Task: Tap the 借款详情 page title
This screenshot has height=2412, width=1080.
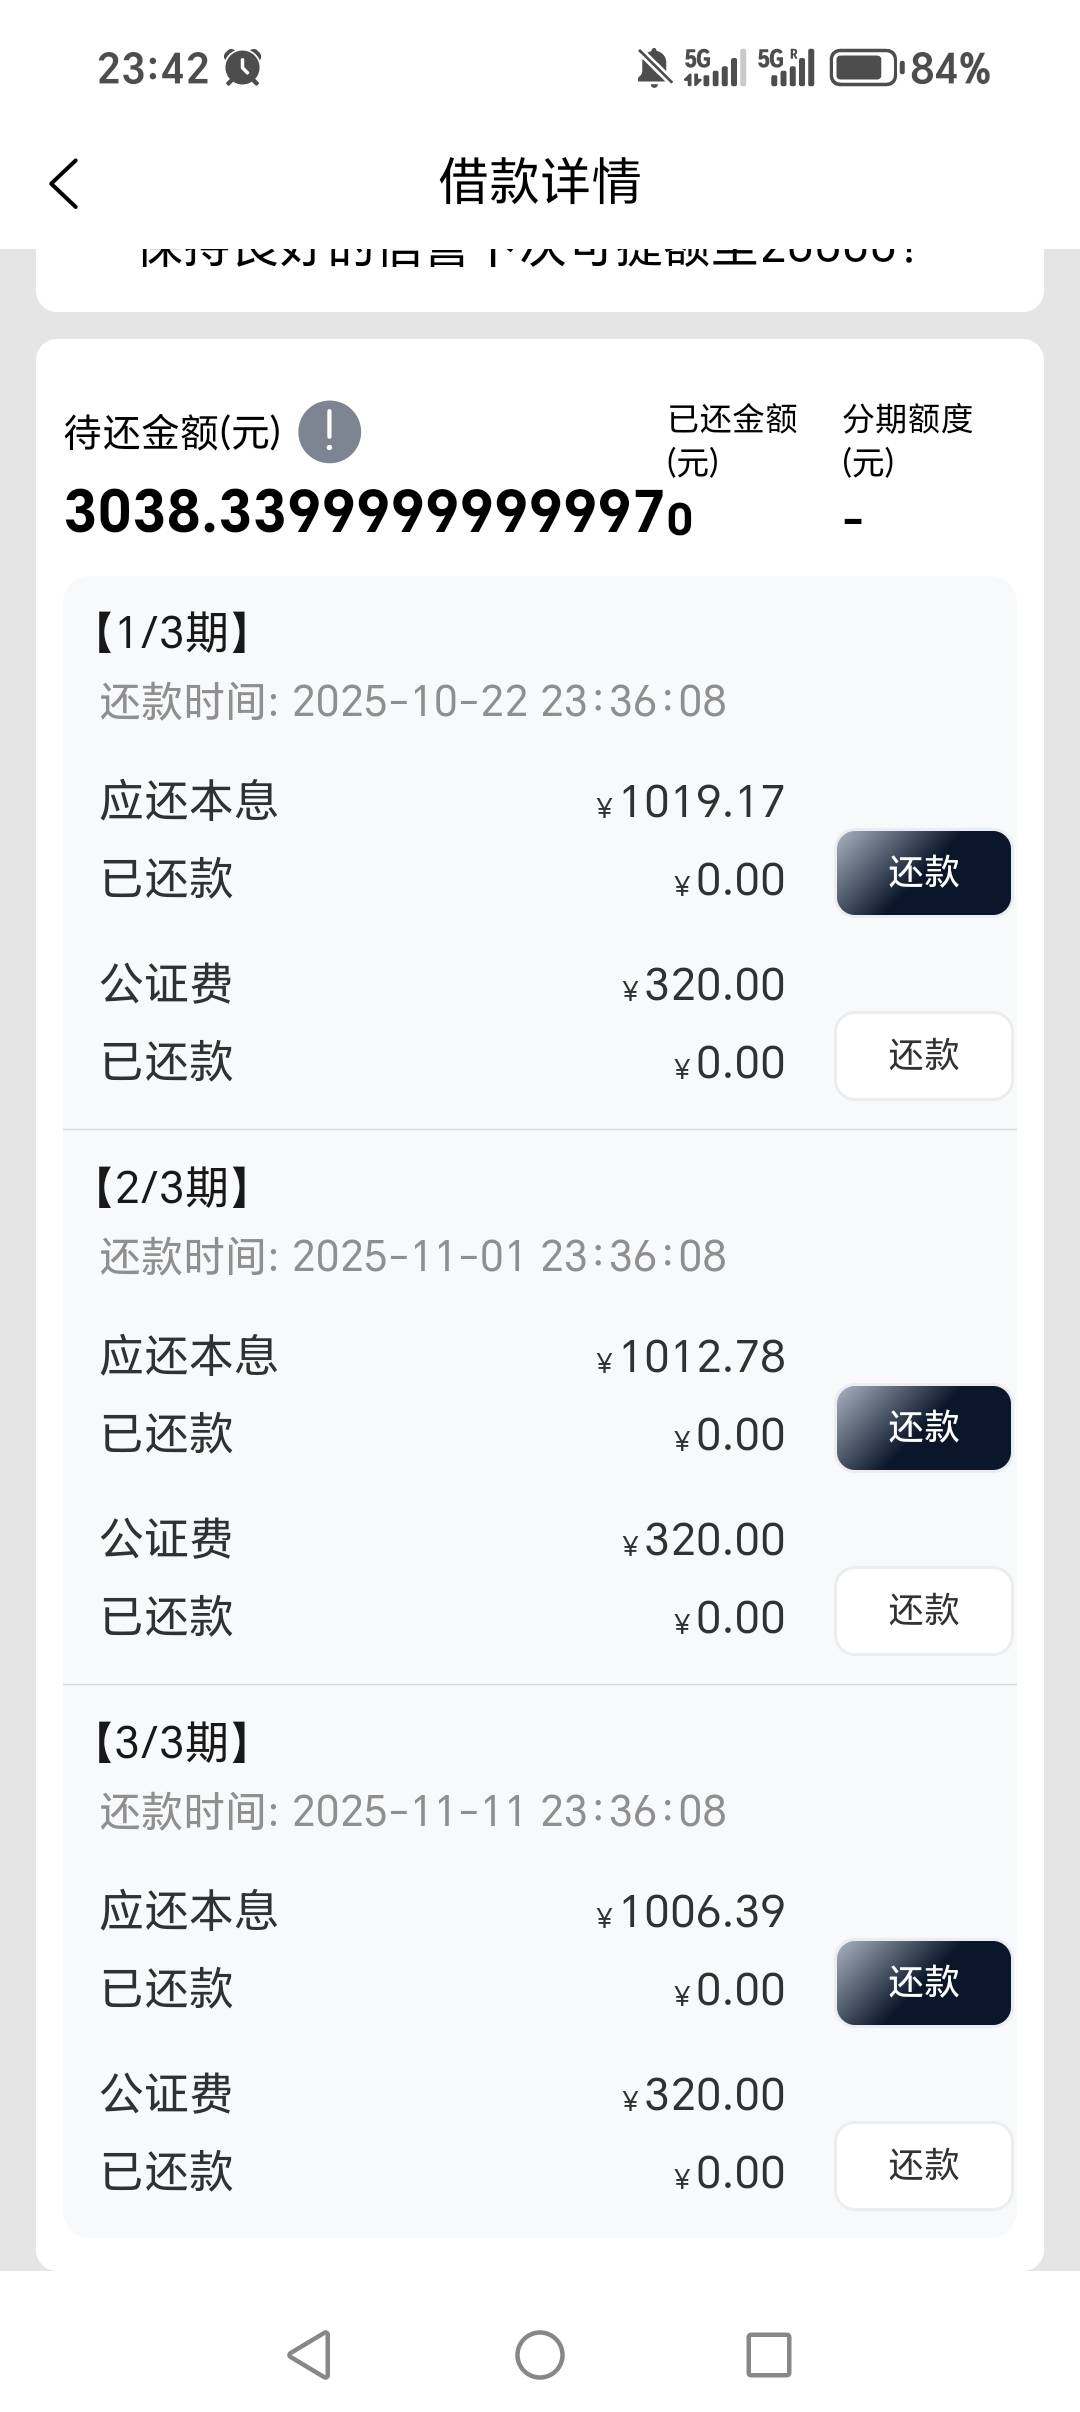Action: 540,182
